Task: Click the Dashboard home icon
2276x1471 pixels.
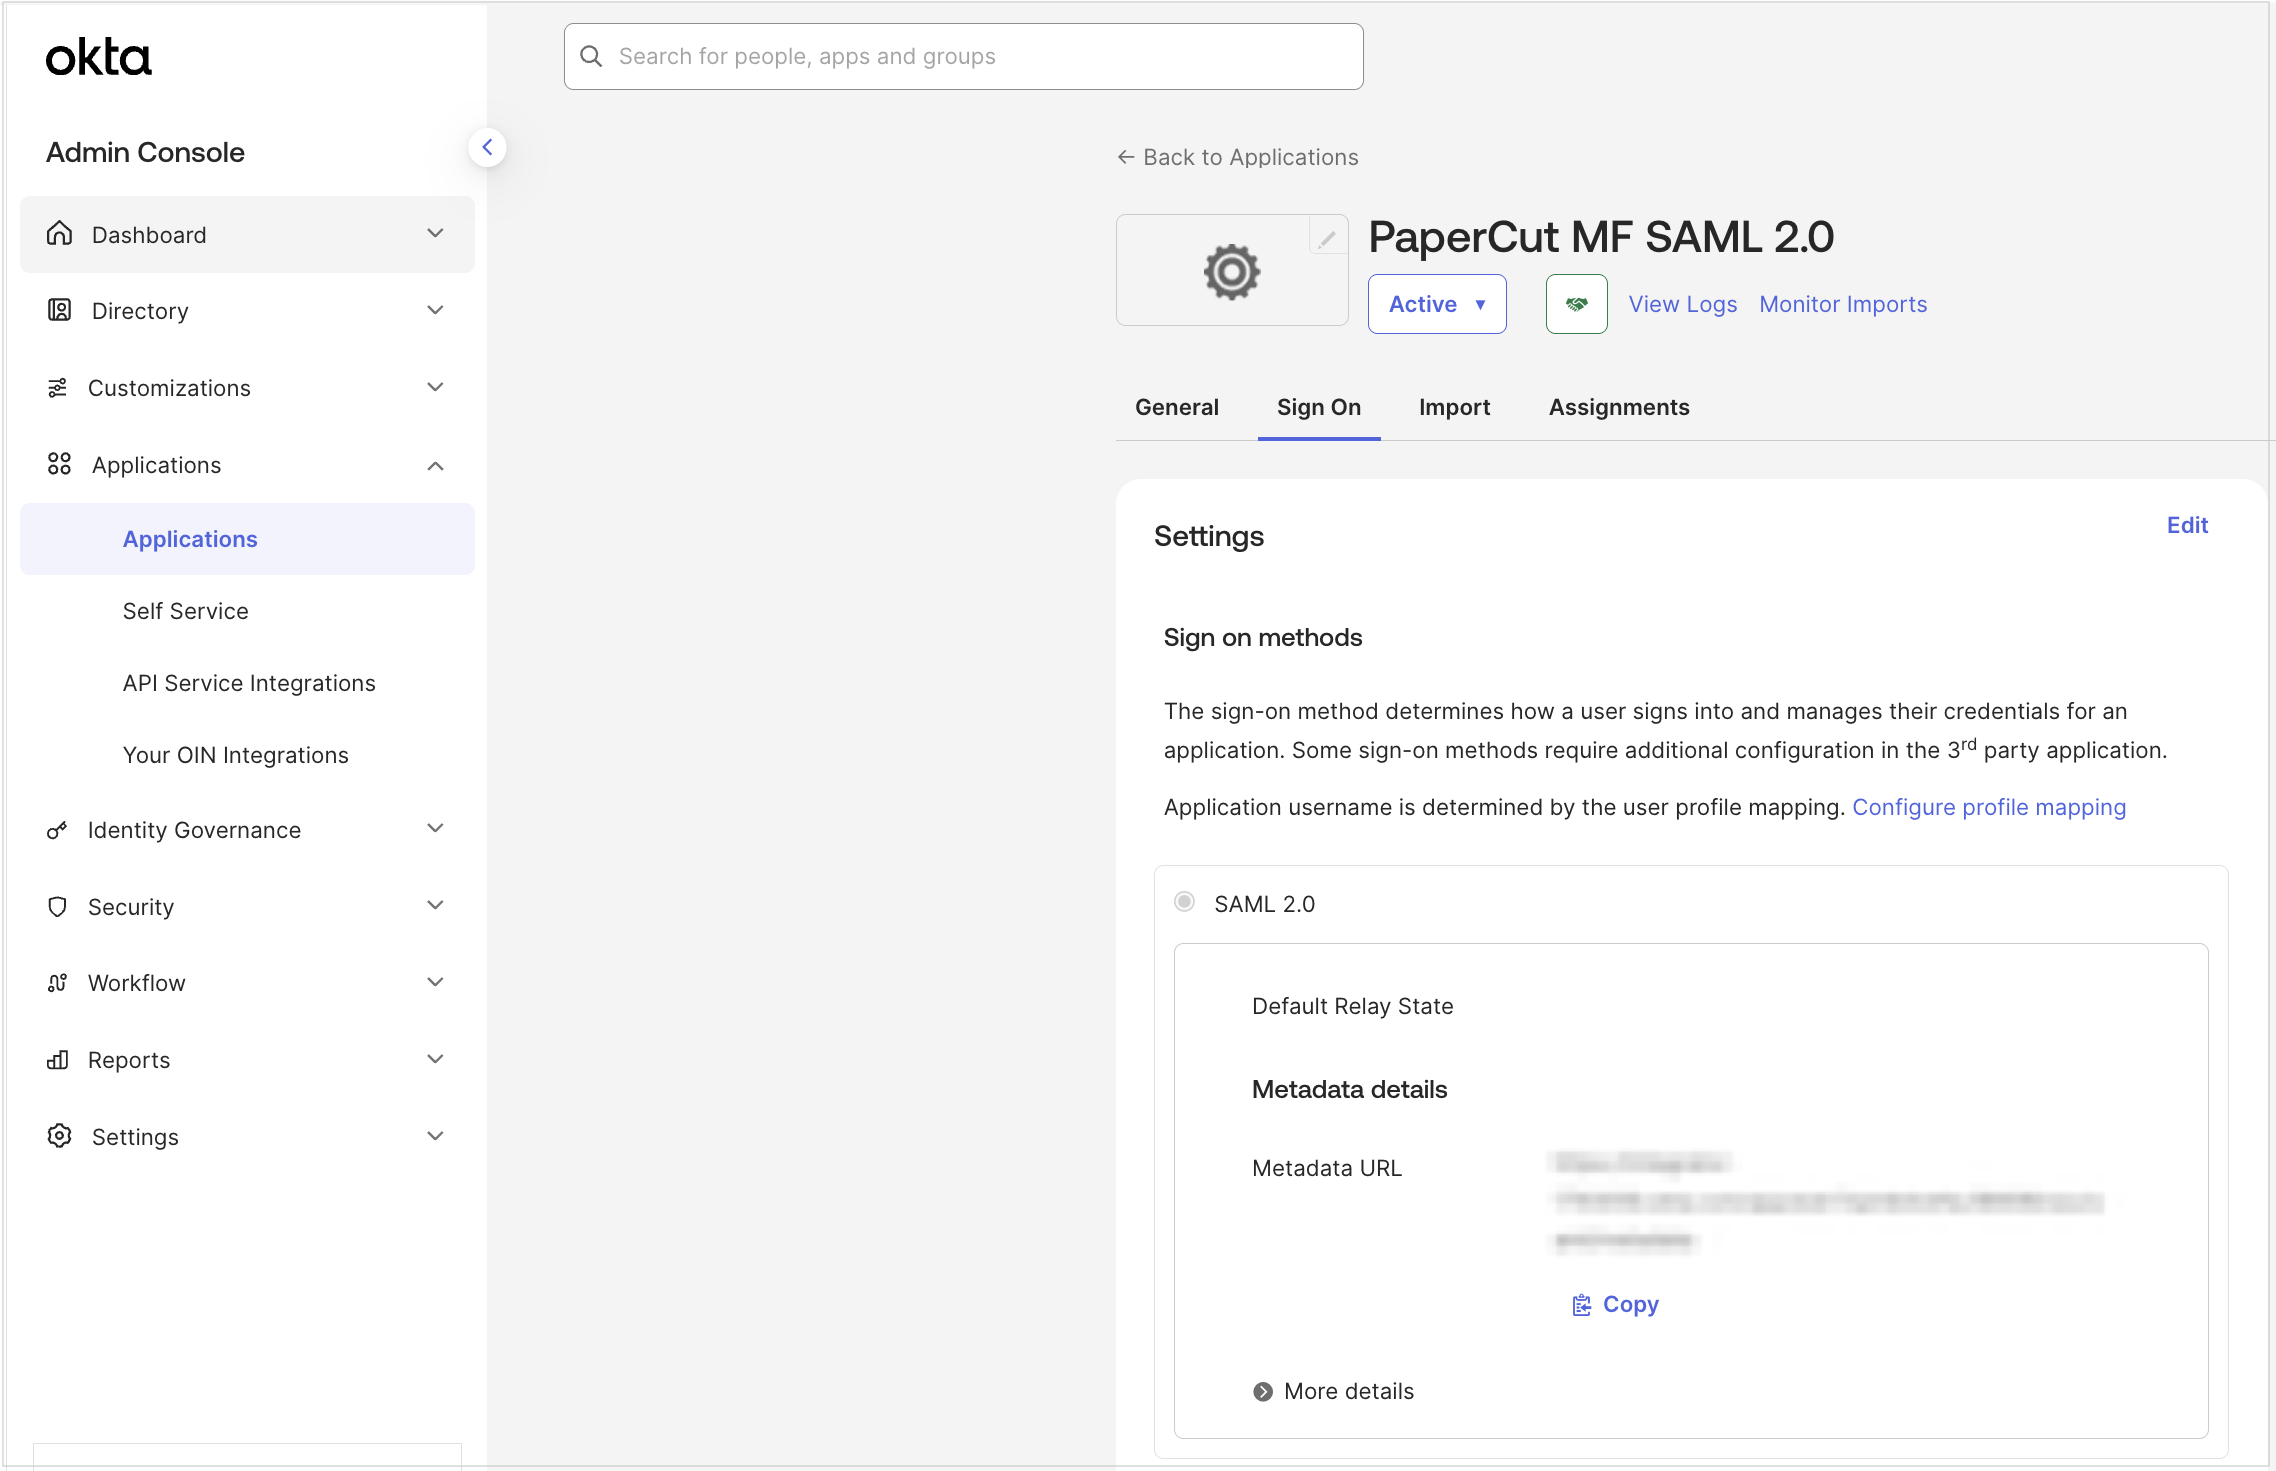Action: click(60, 234)
